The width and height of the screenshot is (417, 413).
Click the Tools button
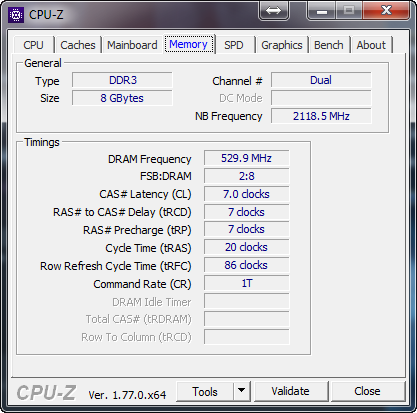(x=205, y=392)
